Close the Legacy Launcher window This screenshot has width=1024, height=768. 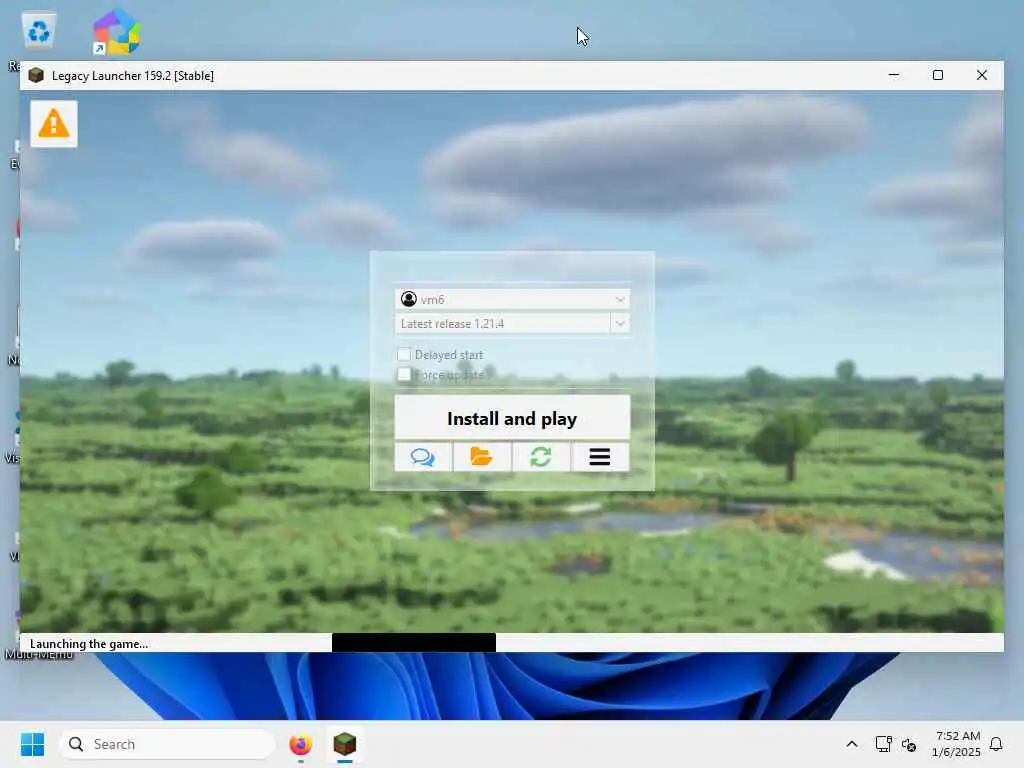pos(982,75)
